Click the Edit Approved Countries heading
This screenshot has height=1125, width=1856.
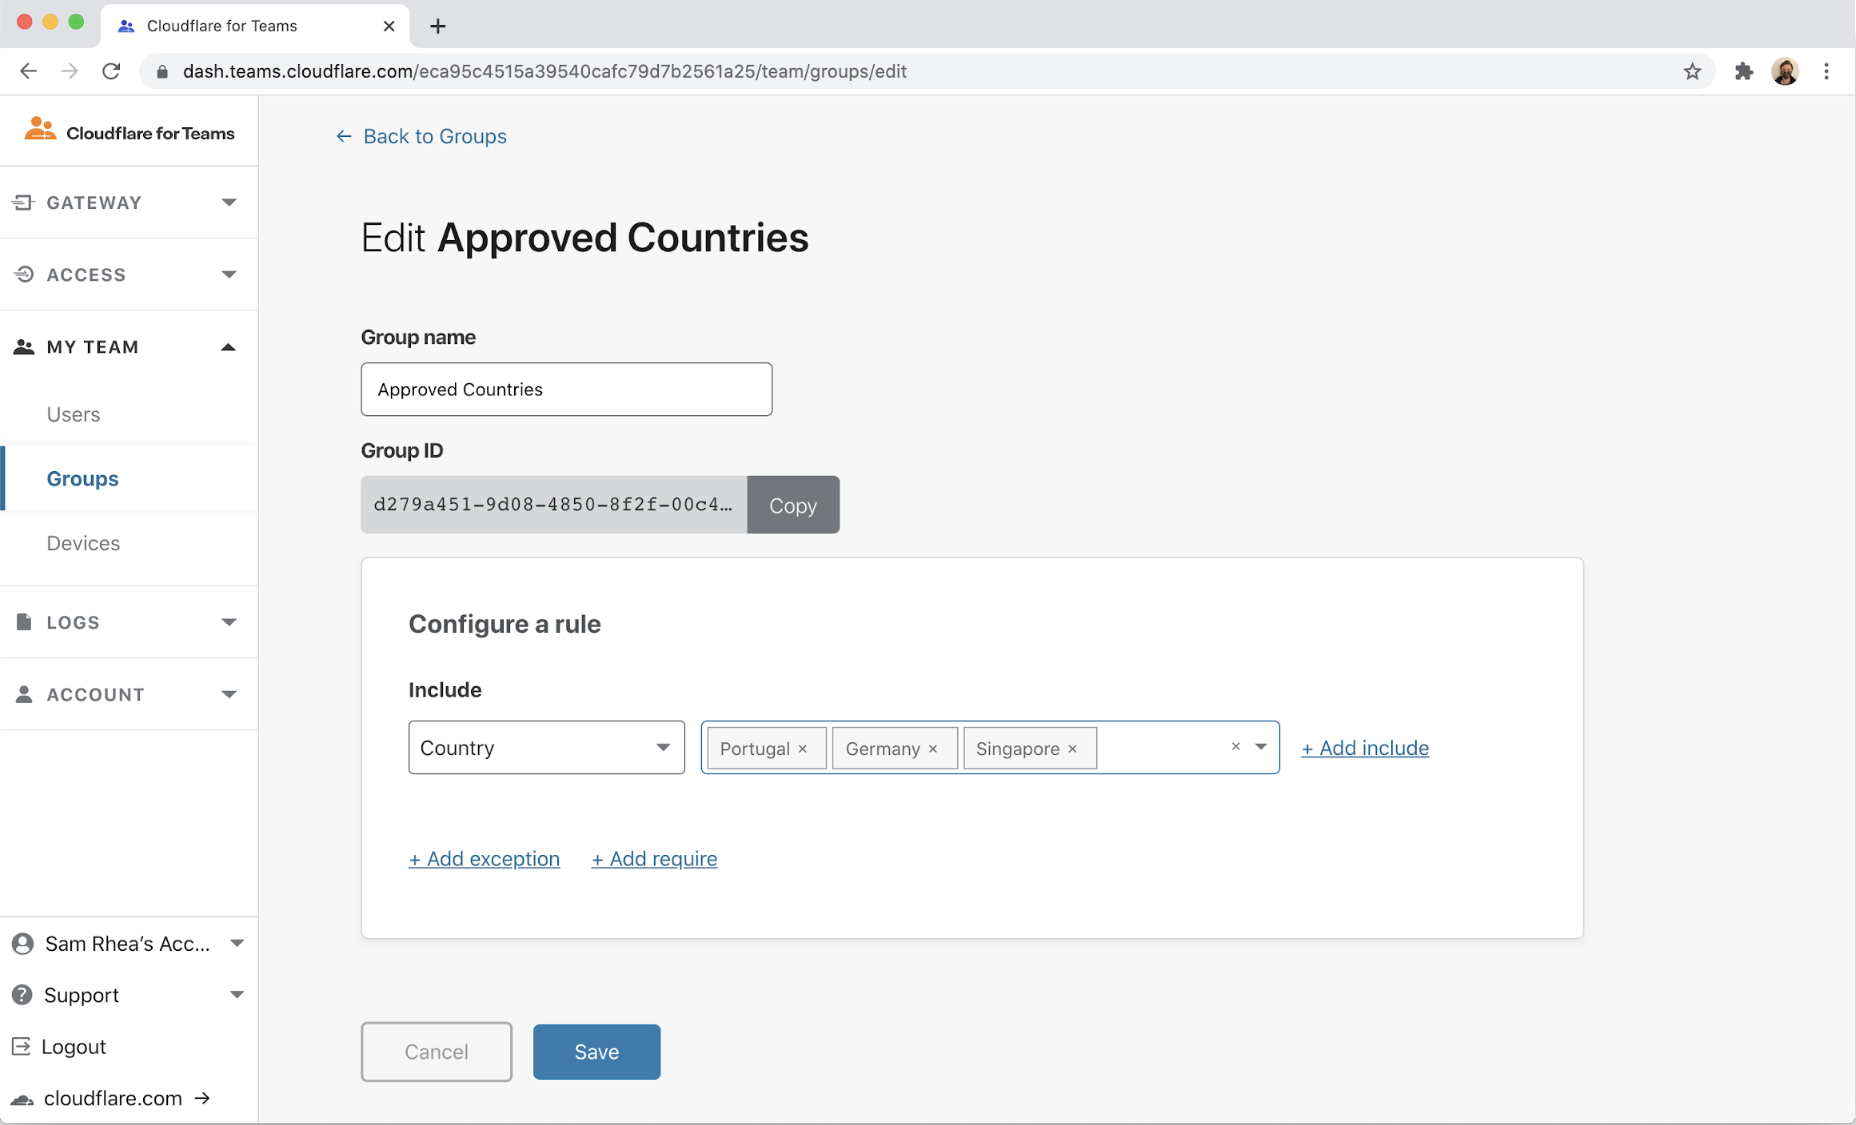pyautogui.click(x=584, y=238)
